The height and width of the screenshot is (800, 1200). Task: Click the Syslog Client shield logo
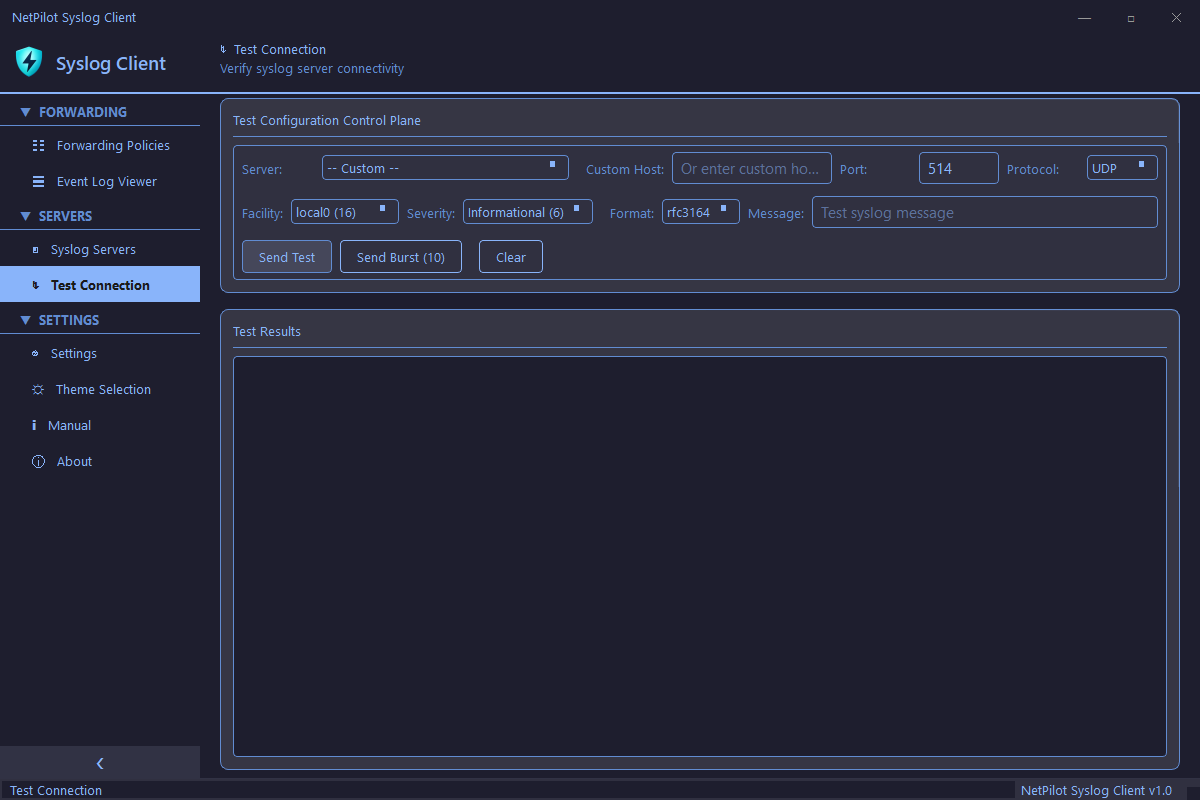pos(28,62)
